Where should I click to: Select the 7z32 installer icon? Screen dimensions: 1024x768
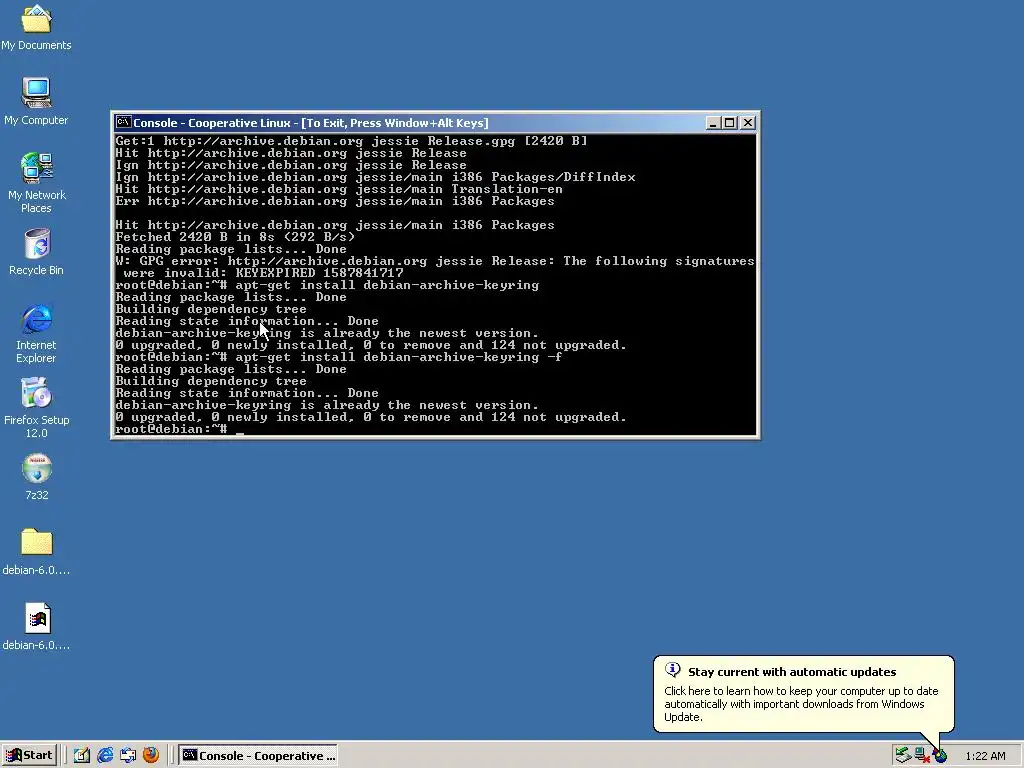click(37, 477)
